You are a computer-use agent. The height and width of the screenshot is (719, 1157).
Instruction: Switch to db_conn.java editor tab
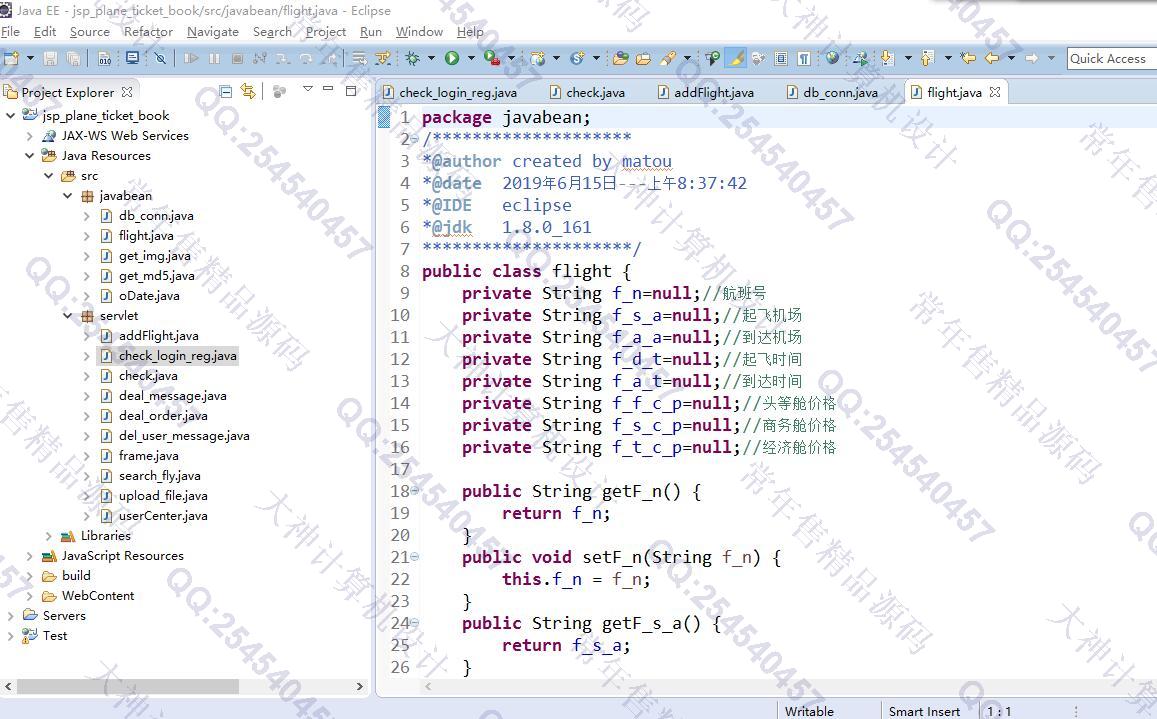(832, 92)
